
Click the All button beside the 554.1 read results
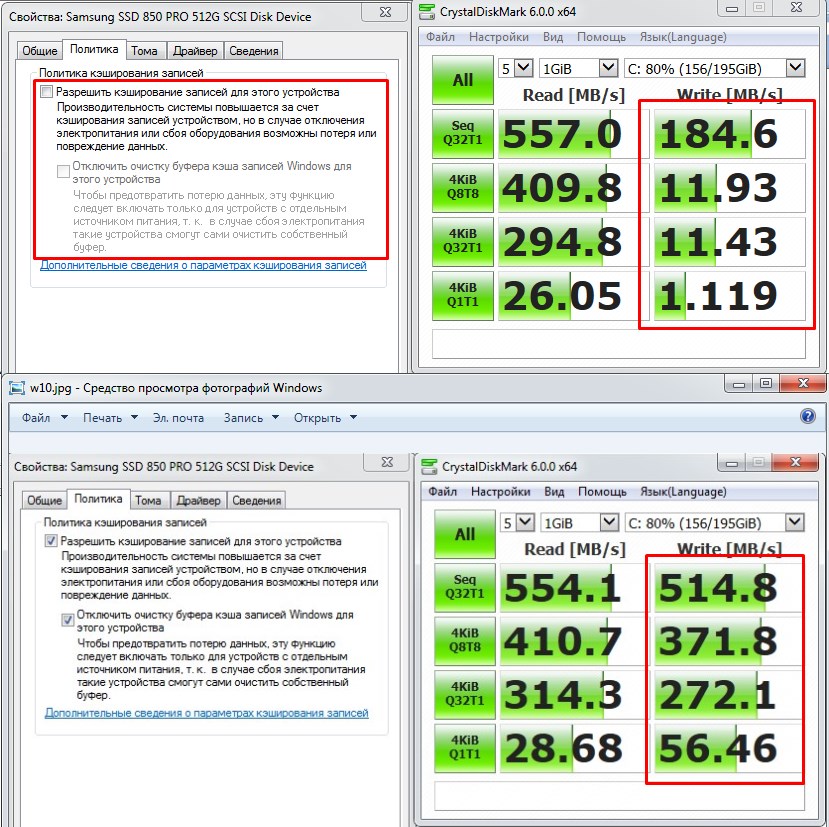pos(465,534)
